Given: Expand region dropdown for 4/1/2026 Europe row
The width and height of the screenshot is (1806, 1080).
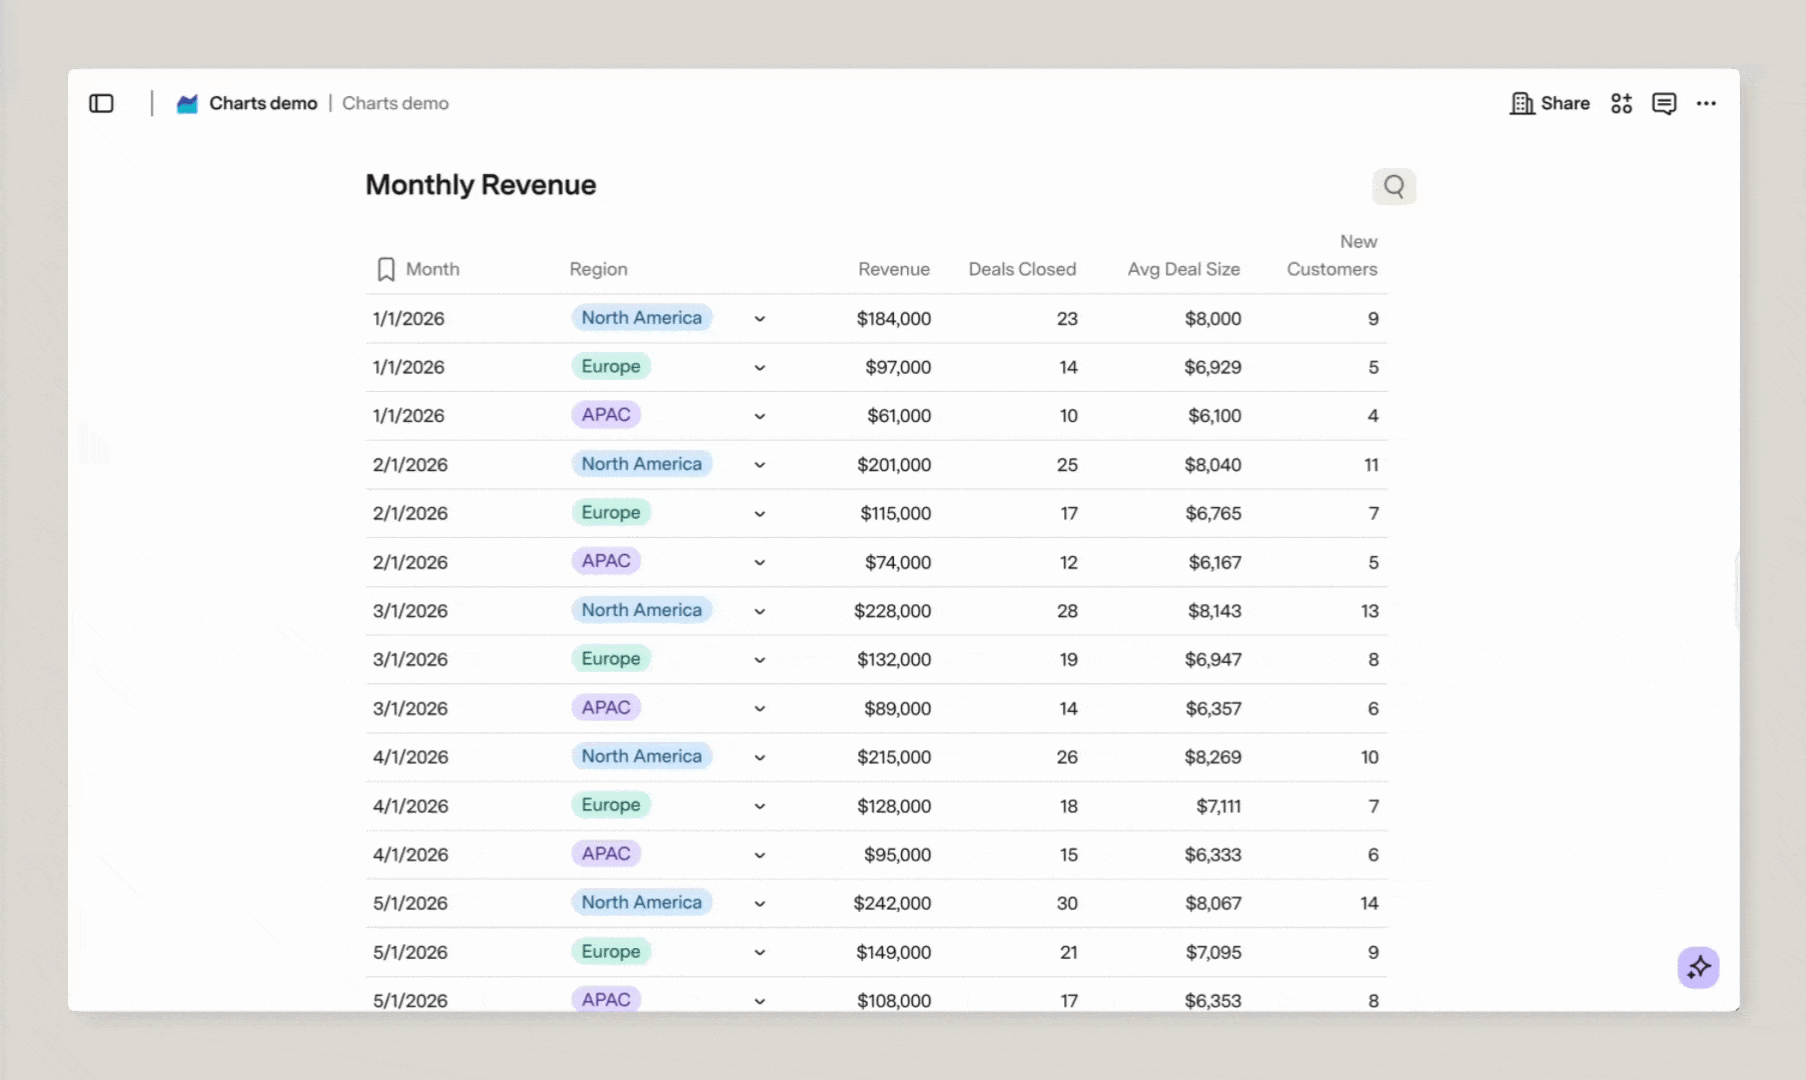Looking at the screenshot, I should 760,806.
